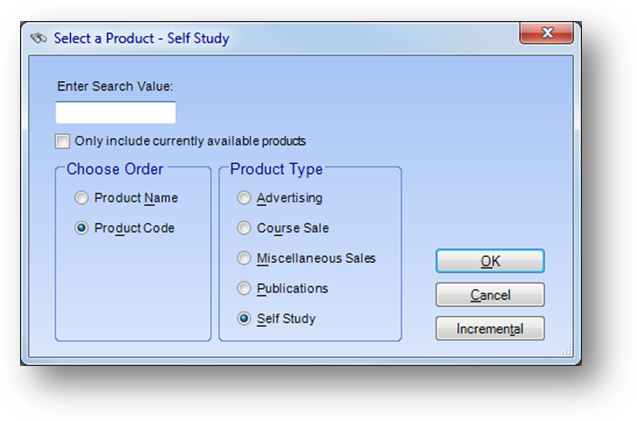This screenshot has height=421, width=637.
Task: Click the 'Select a Product - Self Study' title
Action: (x=141, y=38)
